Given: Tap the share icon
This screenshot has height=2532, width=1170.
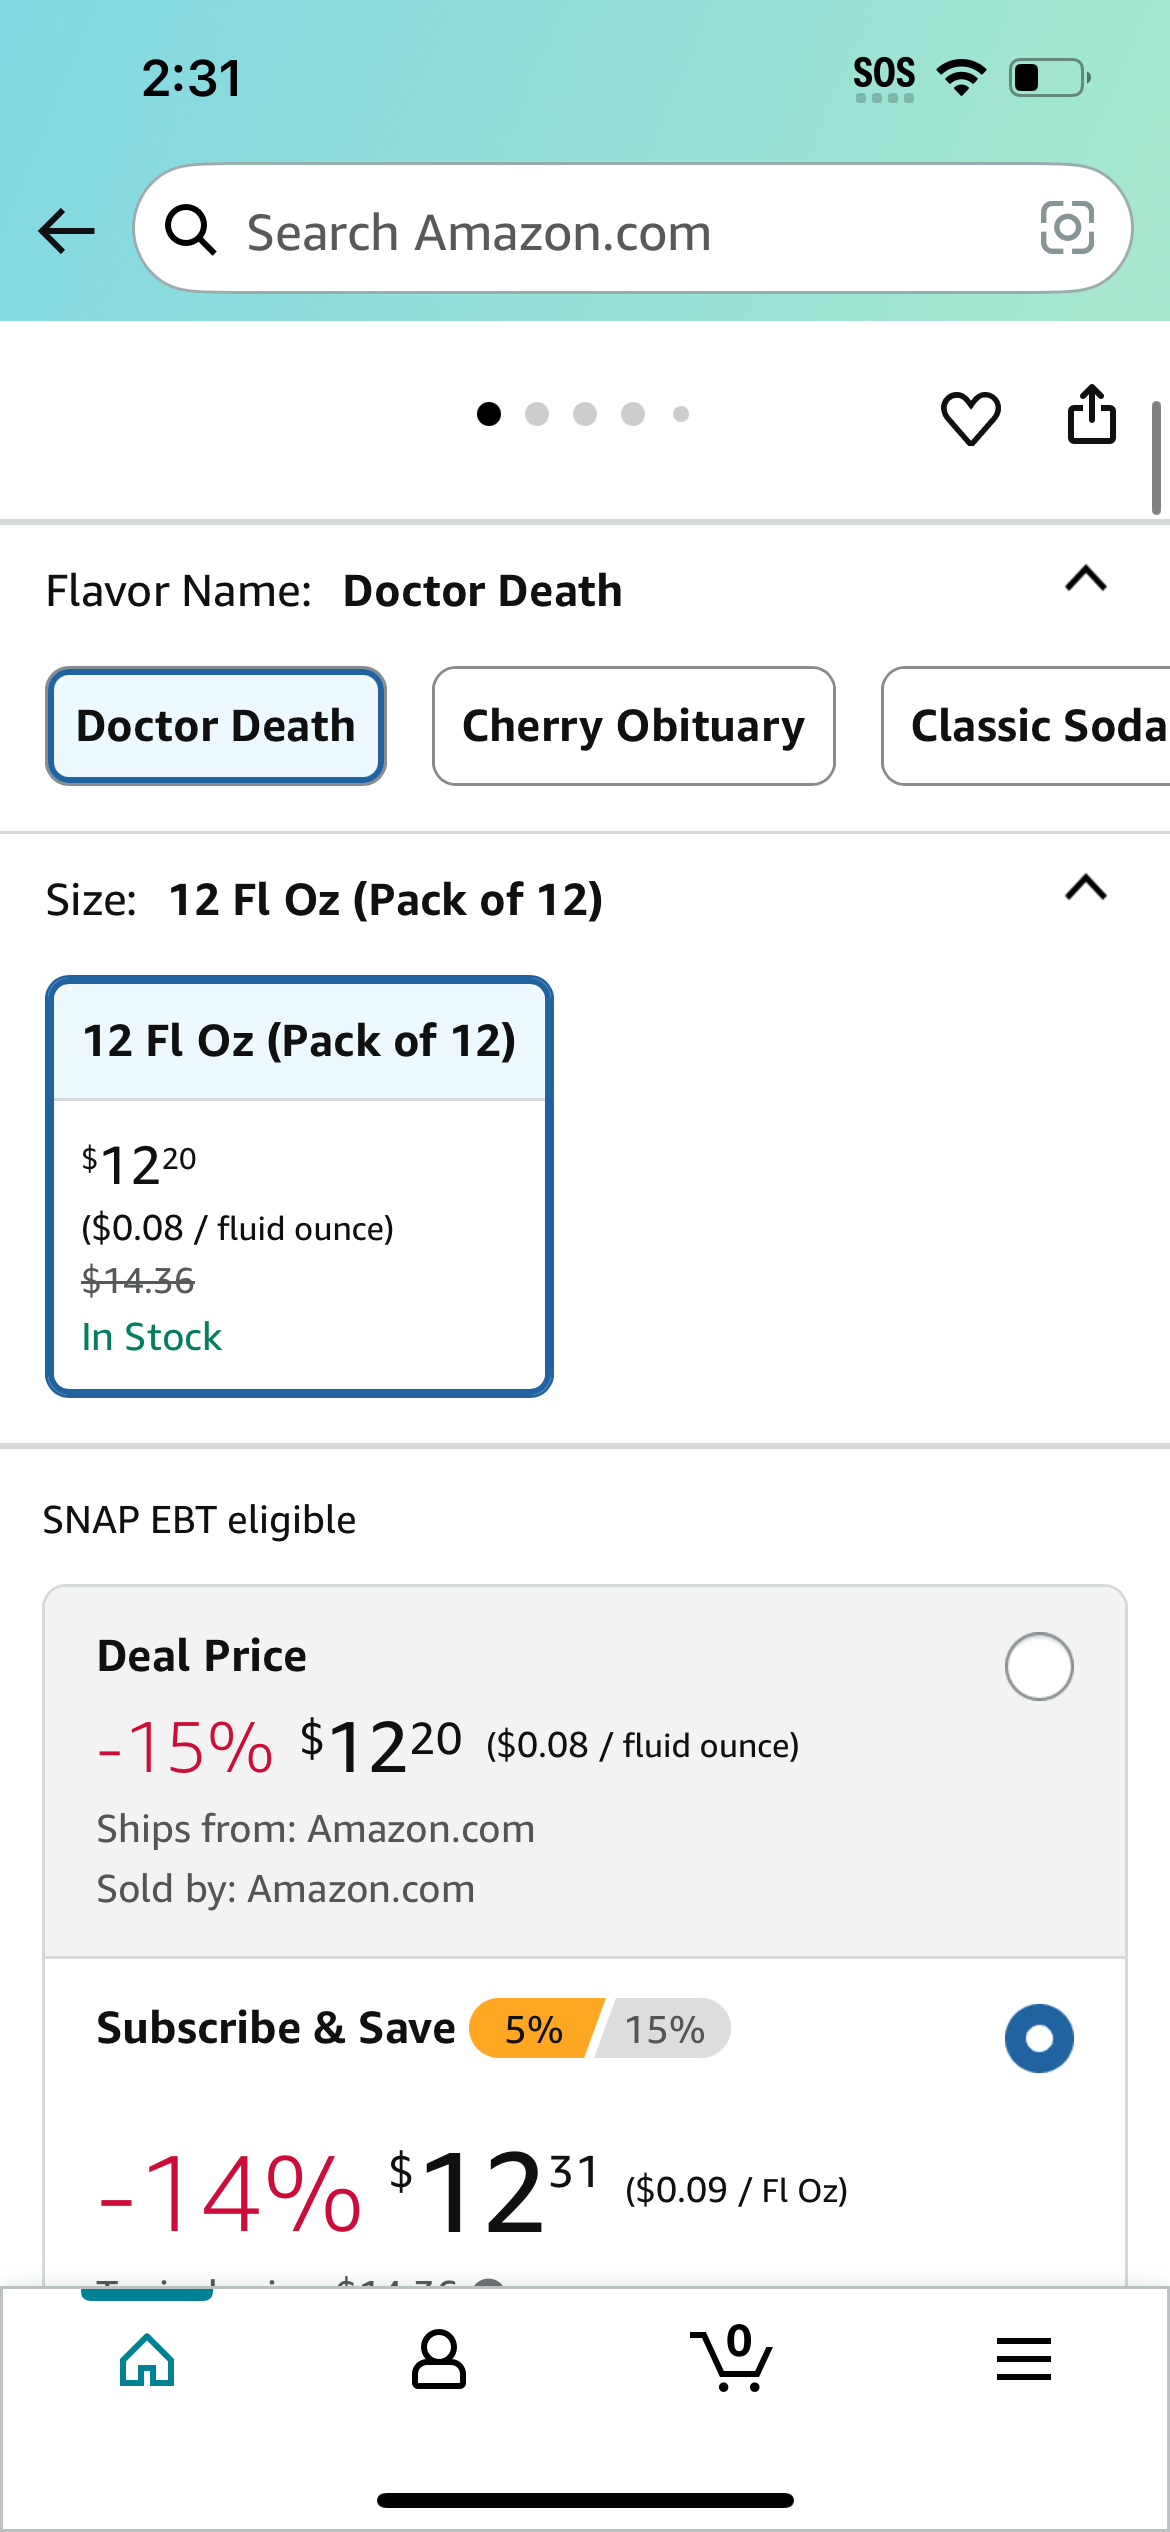Looking at the screenshot, I should 1091,414.
